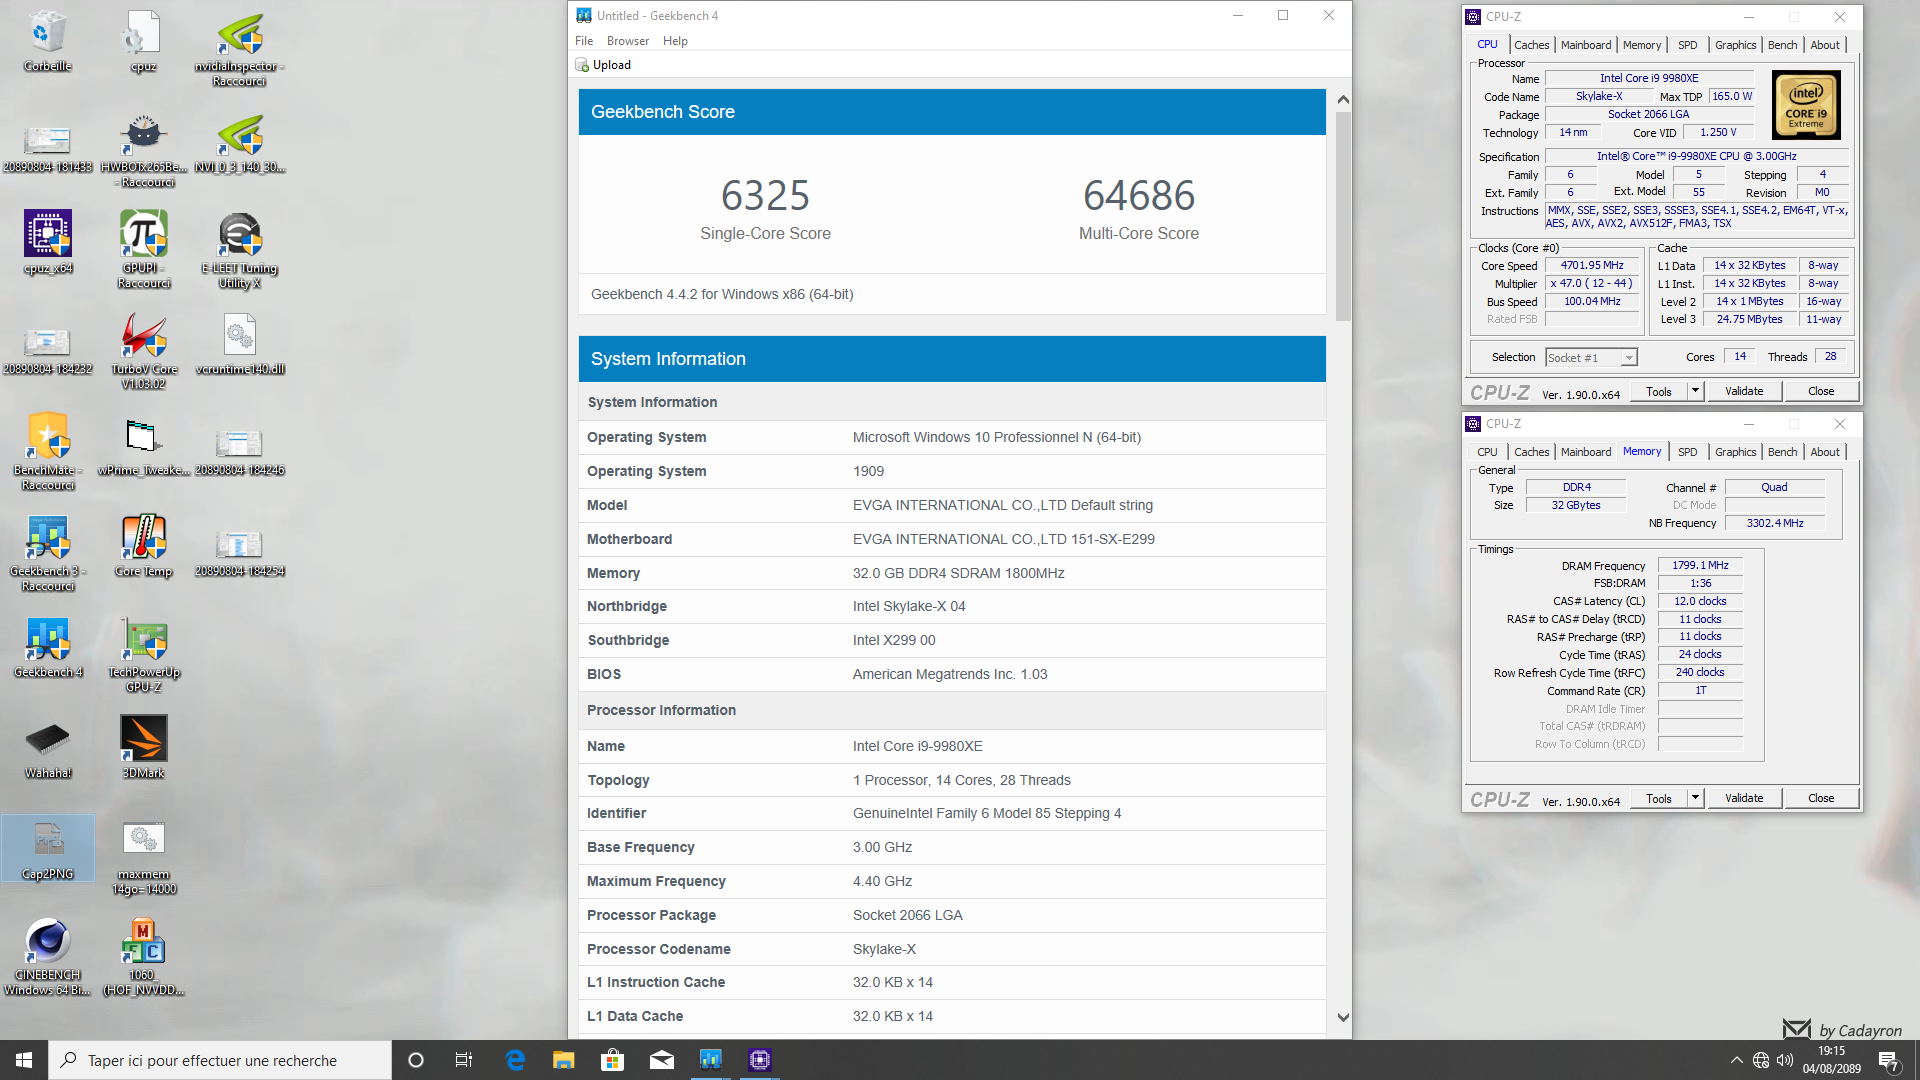Open the TechPowerUp GPU-Z icon
The image size is (1920, 1080).
point(143,654)
